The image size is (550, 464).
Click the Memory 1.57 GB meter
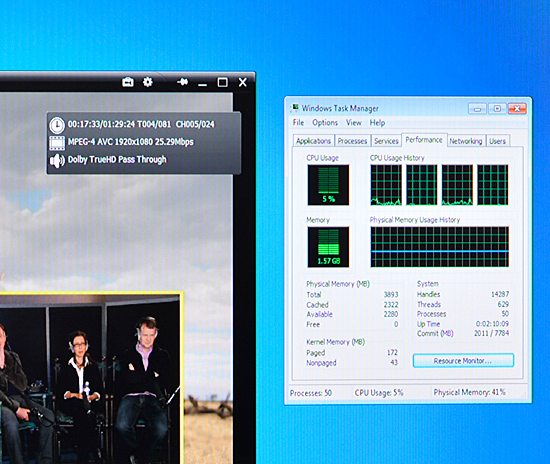click(x=328, y=247)
